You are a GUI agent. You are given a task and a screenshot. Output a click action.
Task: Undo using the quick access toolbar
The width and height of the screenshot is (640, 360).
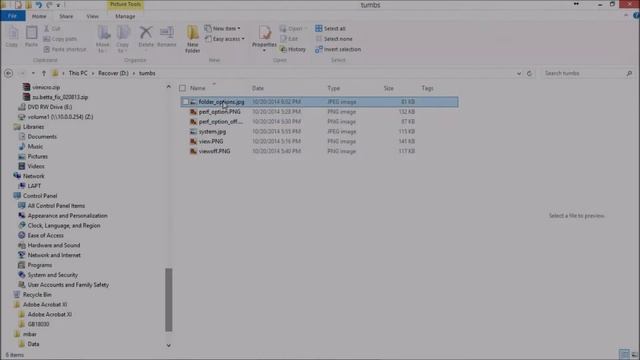coord(39,5)
